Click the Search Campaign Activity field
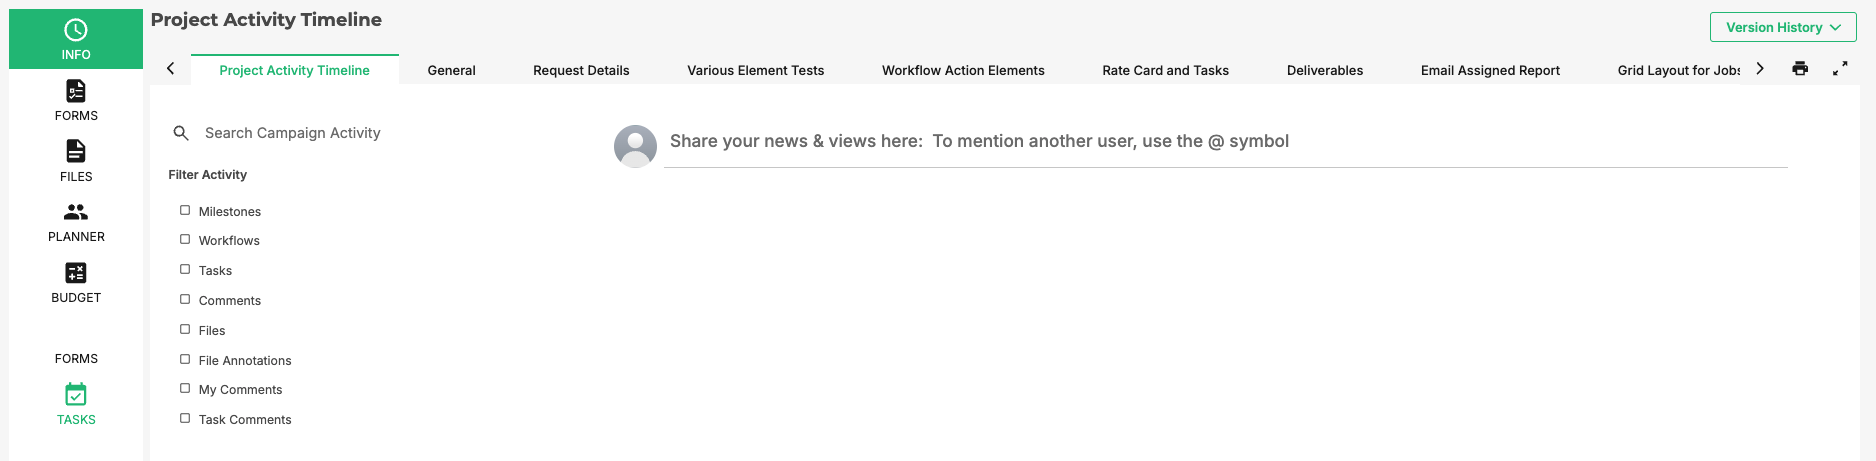 click(292, 133)
